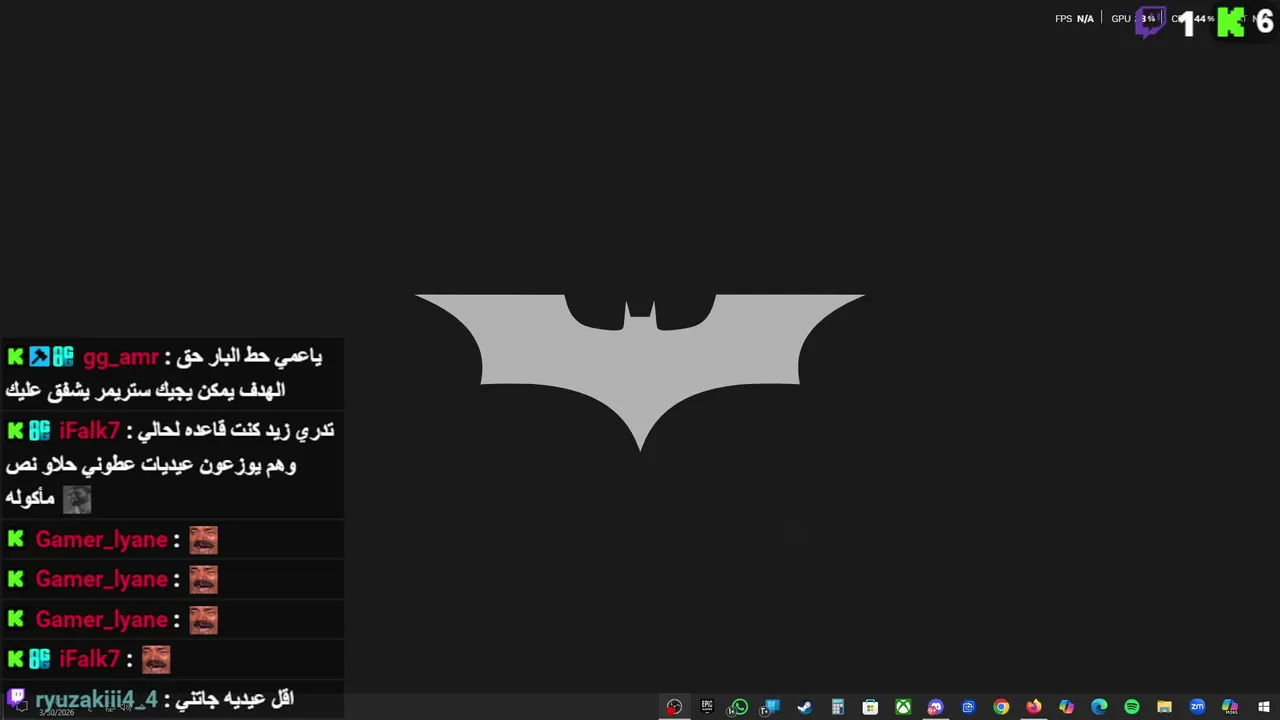Open Spotify from the taskbar
The width and height of the screenshot is (1280, 720).
point(1132,707)
